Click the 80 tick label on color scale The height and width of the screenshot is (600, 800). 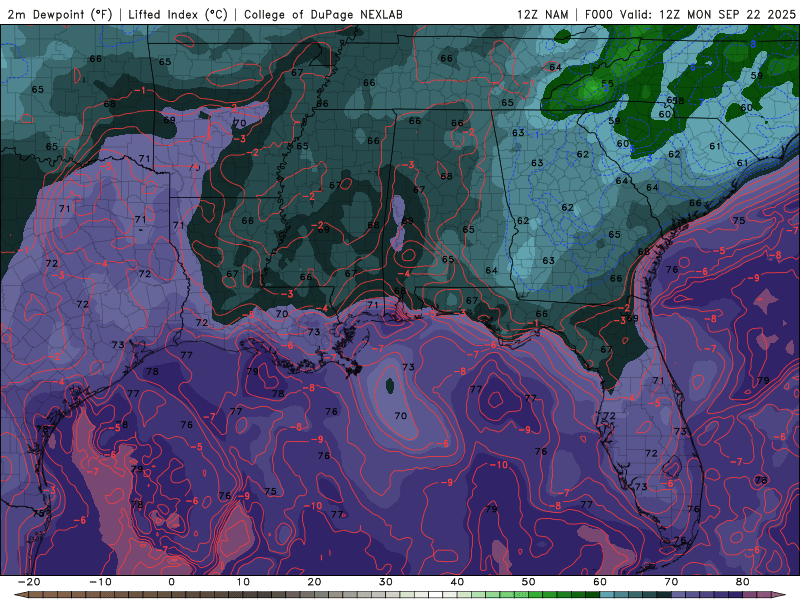[x=743, y=582]
